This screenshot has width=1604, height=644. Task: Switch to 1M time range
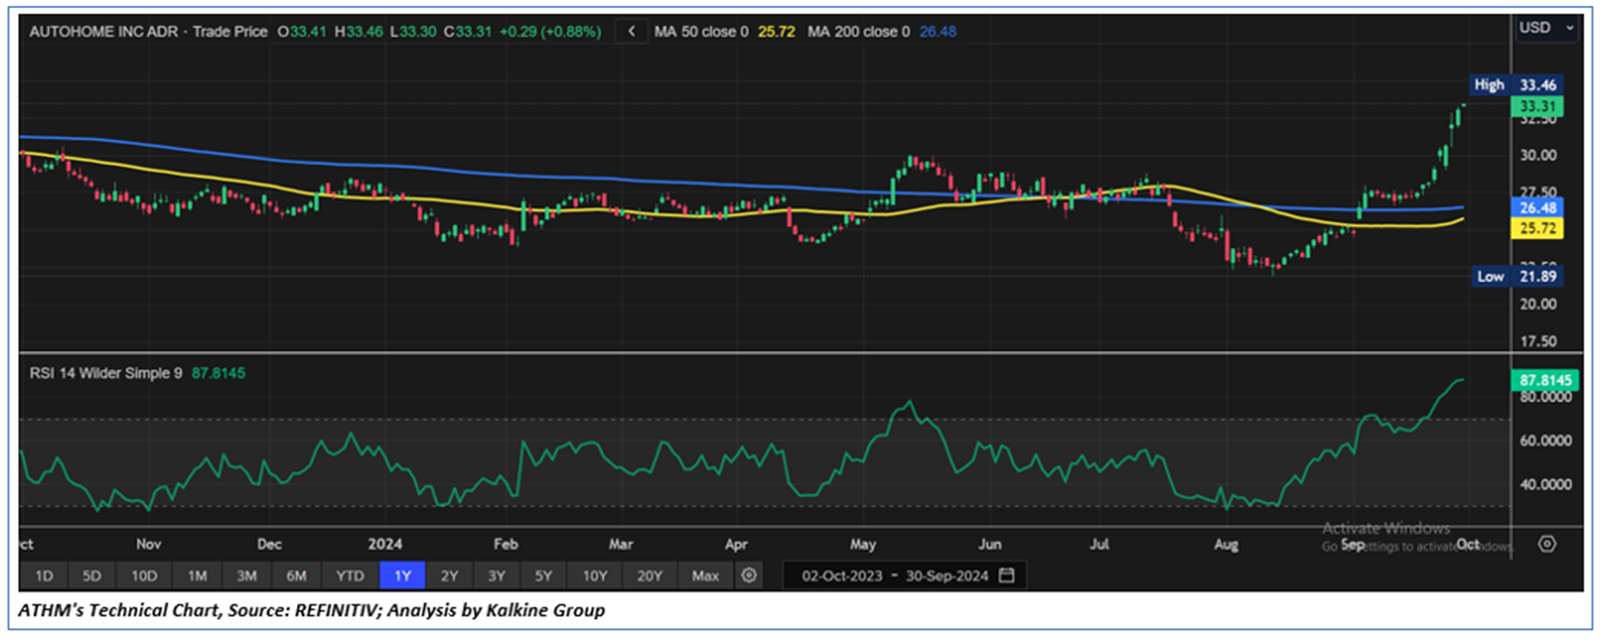tap(197, 576)
